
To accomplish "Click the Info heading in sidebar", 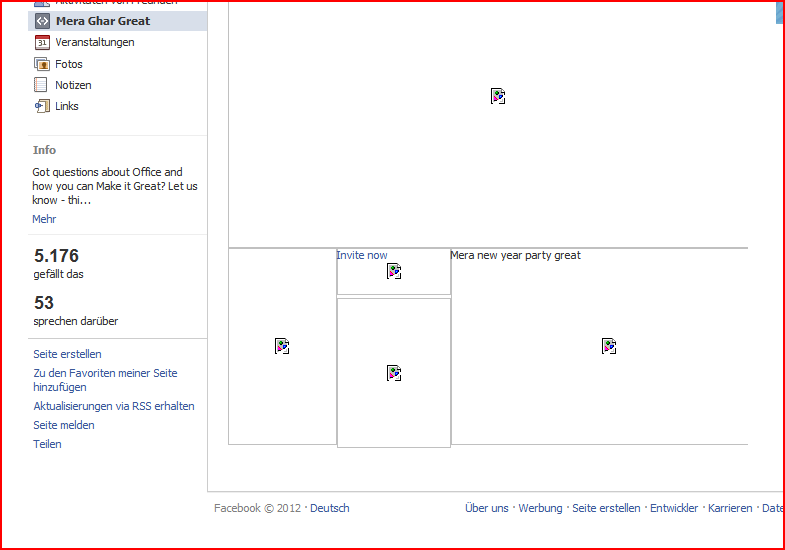I will click(44, 150).
